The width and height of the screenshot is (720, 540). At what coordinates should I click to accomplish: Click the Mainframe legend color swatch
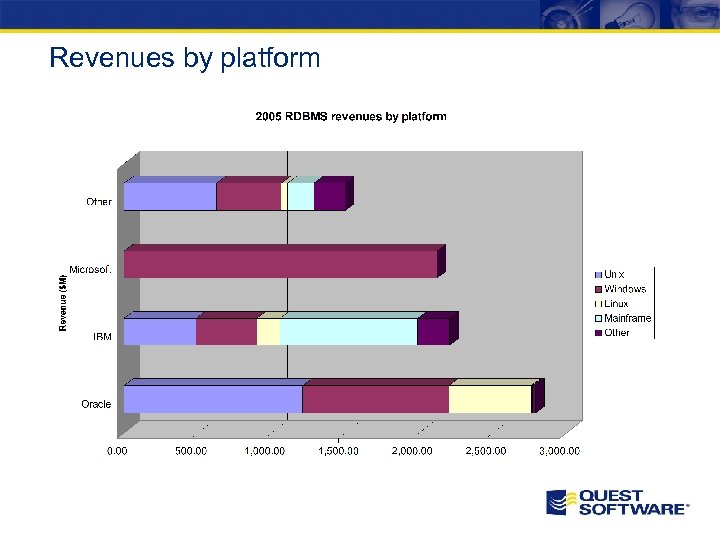coord(598,318)
